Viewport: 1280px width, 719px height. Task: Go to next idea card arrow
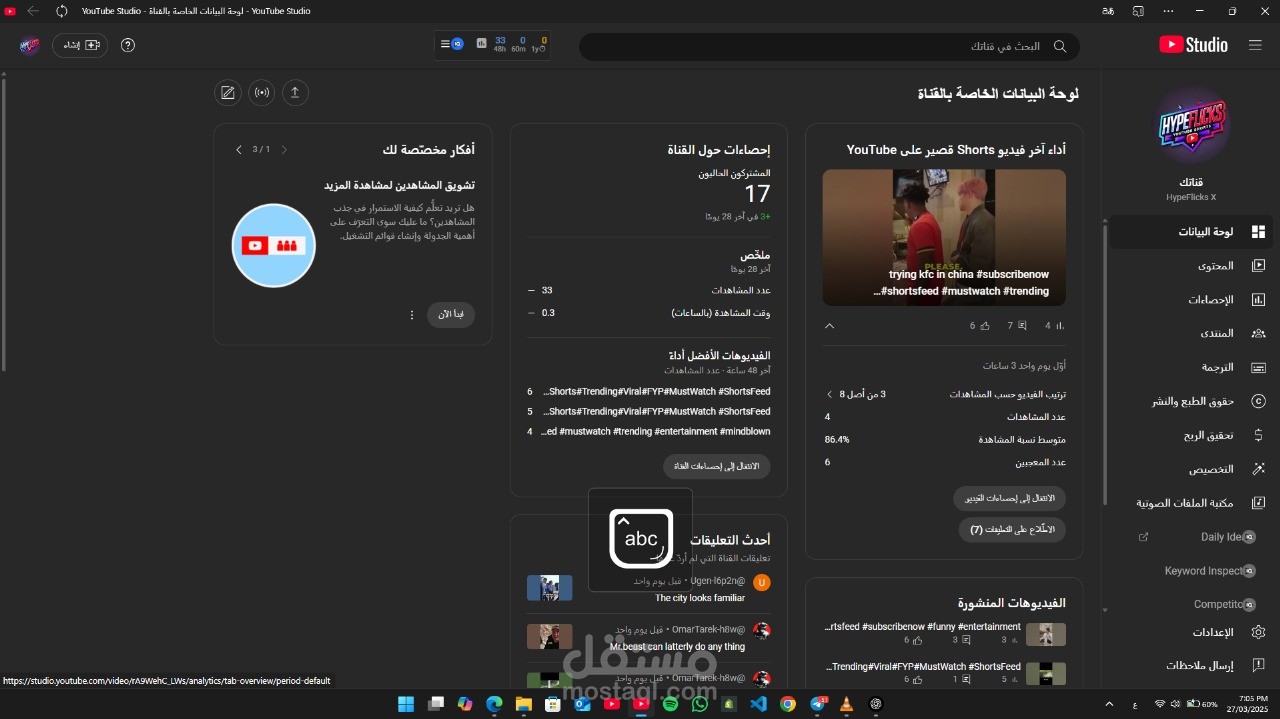238,149
